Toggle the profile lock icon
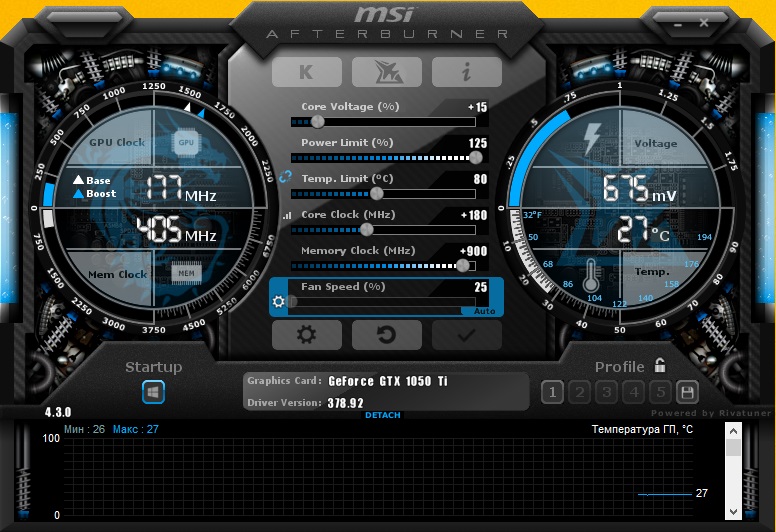776x532 pixels. coord(660,365)
